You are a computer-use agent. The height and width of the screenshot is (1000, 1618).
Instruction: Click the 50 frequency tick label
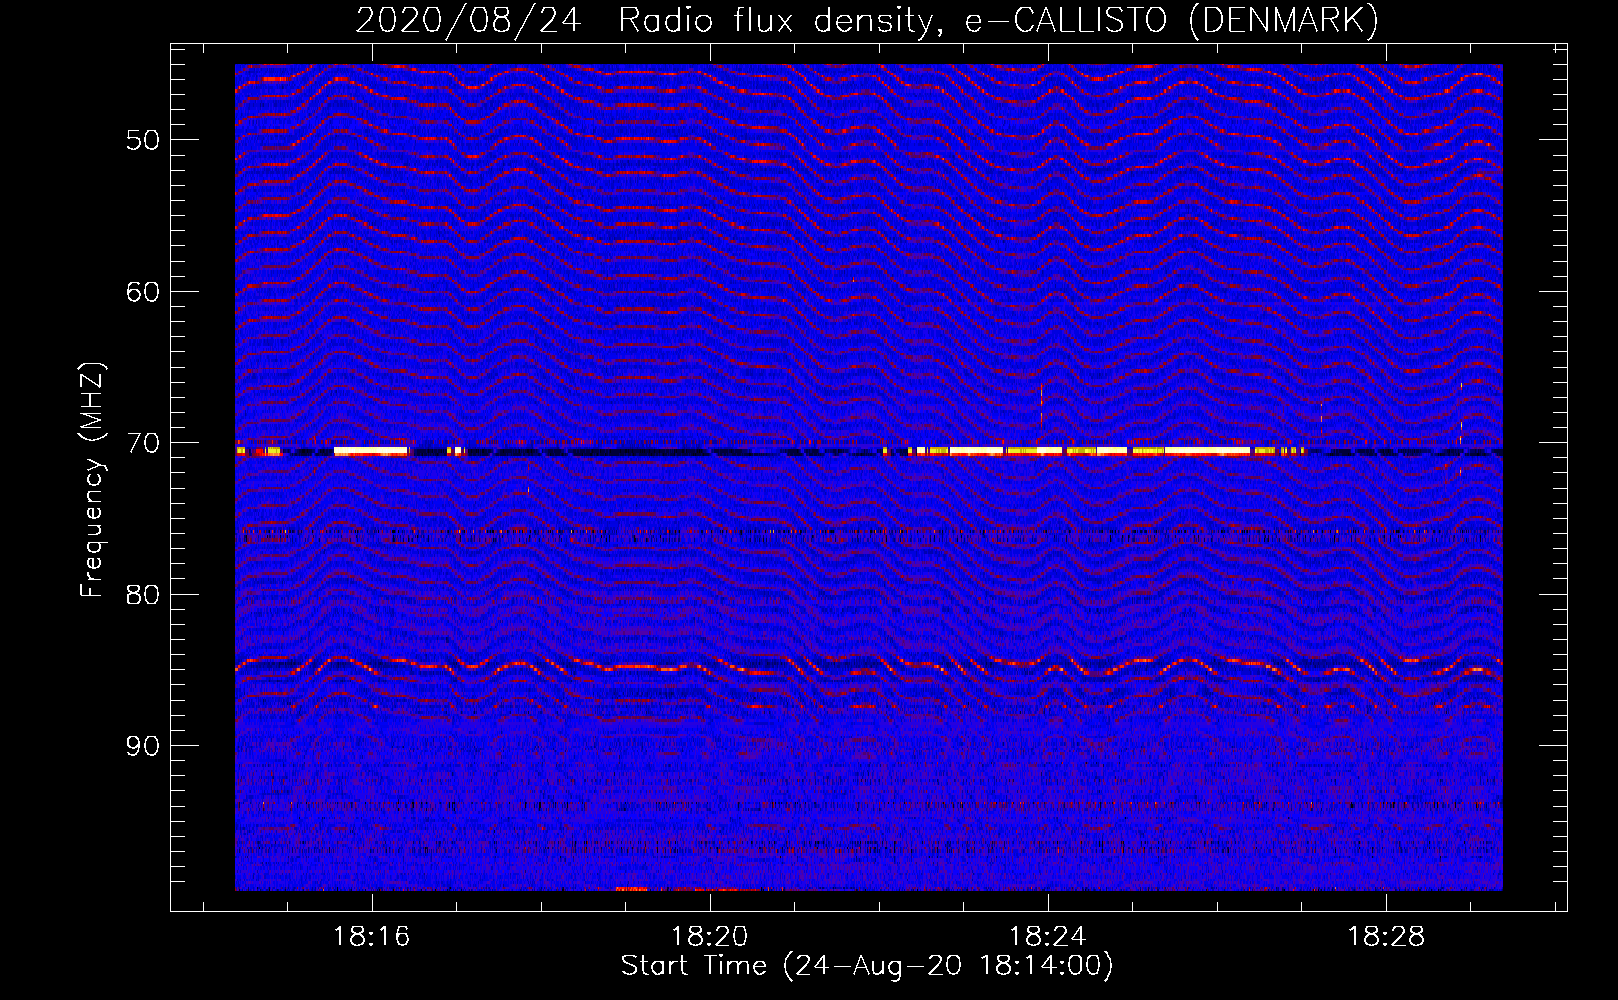click(x=143, y=140)
